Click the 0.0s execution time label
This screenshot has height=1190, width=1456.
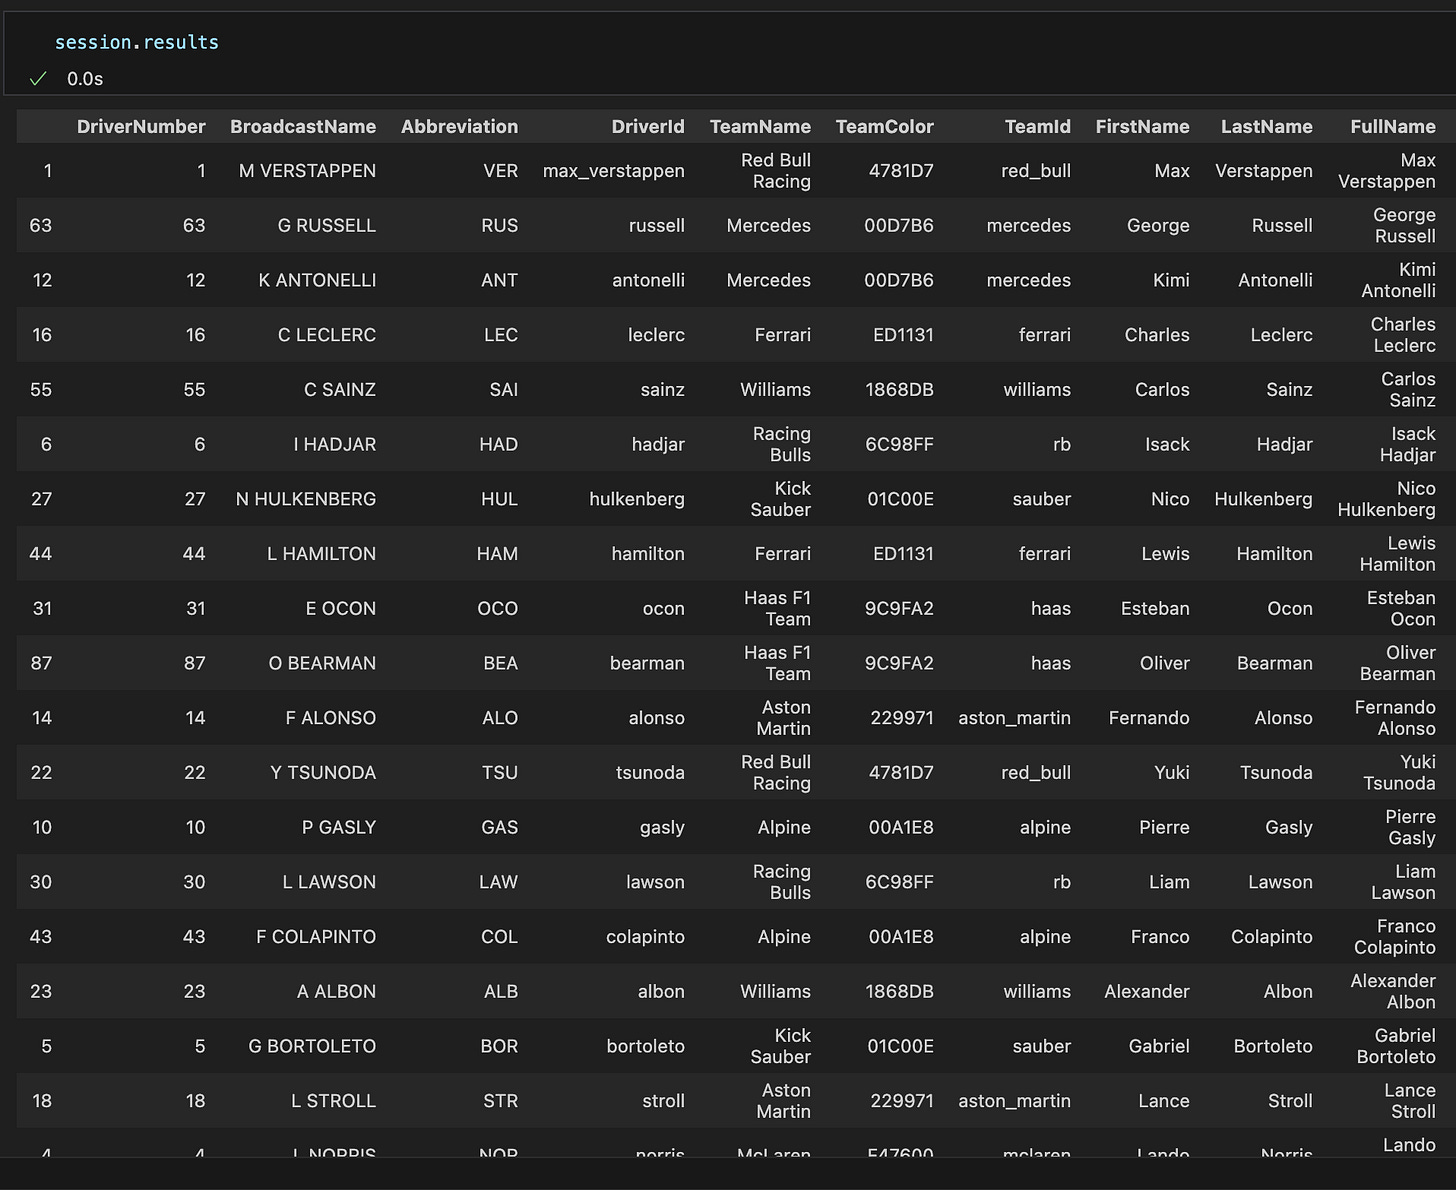tap(85, 79)
